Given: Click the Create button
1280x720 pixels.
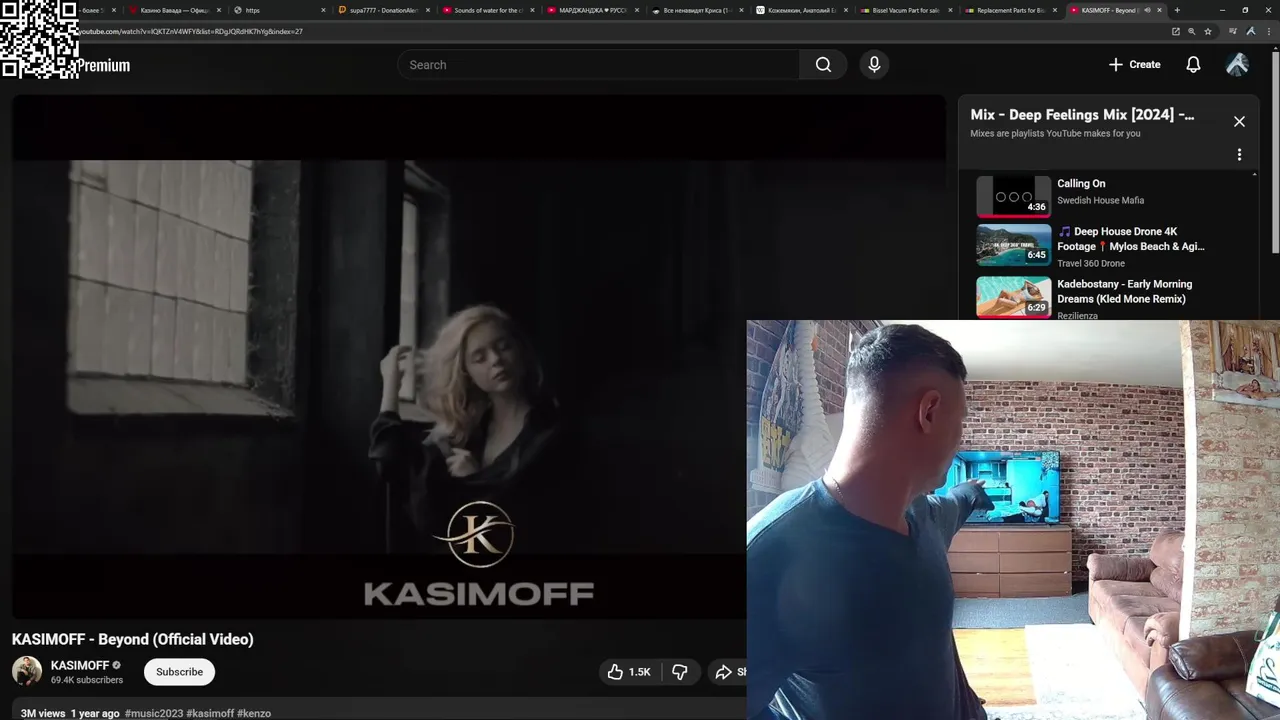Looking at the screenshot, I should (1134, 65).
